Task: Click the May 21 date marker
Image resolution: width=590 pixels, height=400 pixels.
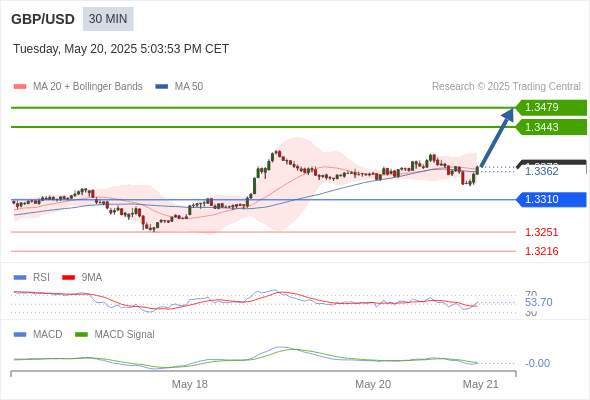Action: 481,384
